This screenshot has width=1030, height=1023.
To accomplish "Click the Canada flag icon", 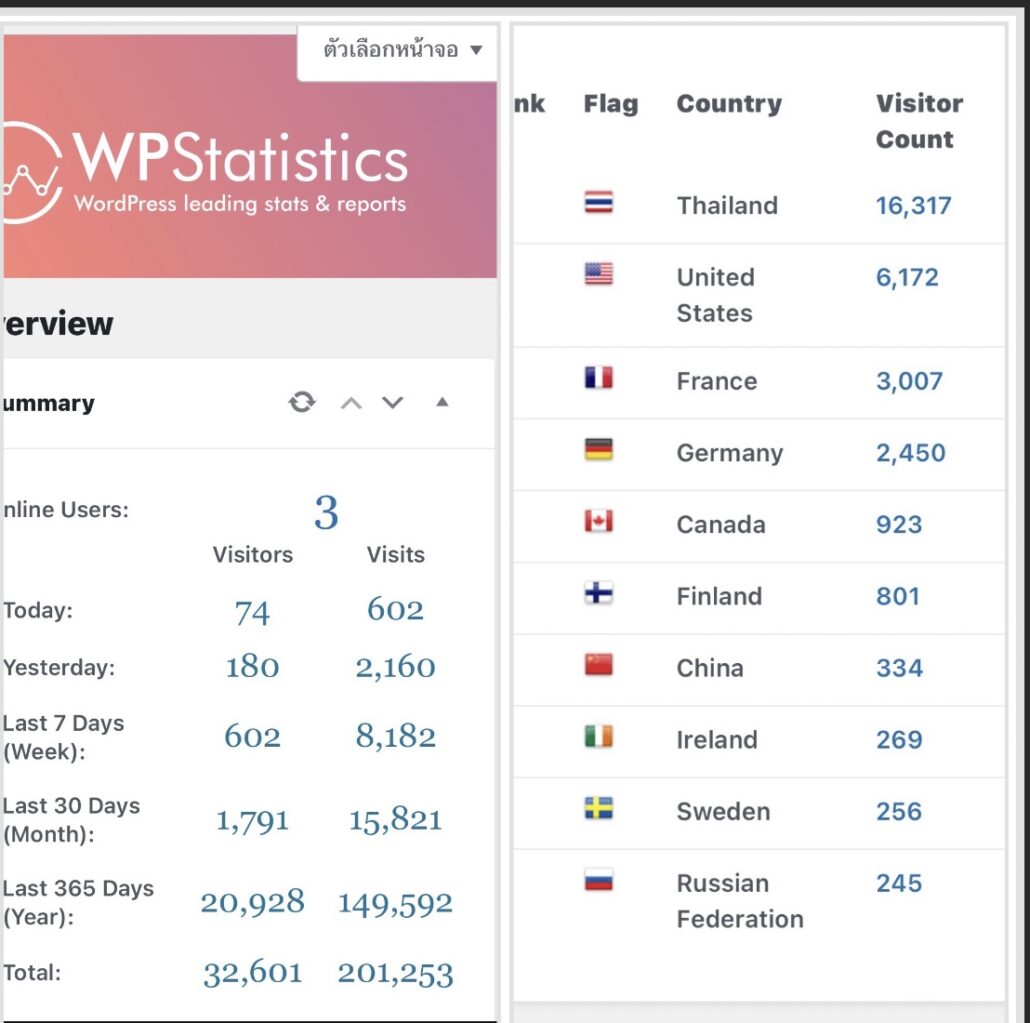I will click(598, 522).
